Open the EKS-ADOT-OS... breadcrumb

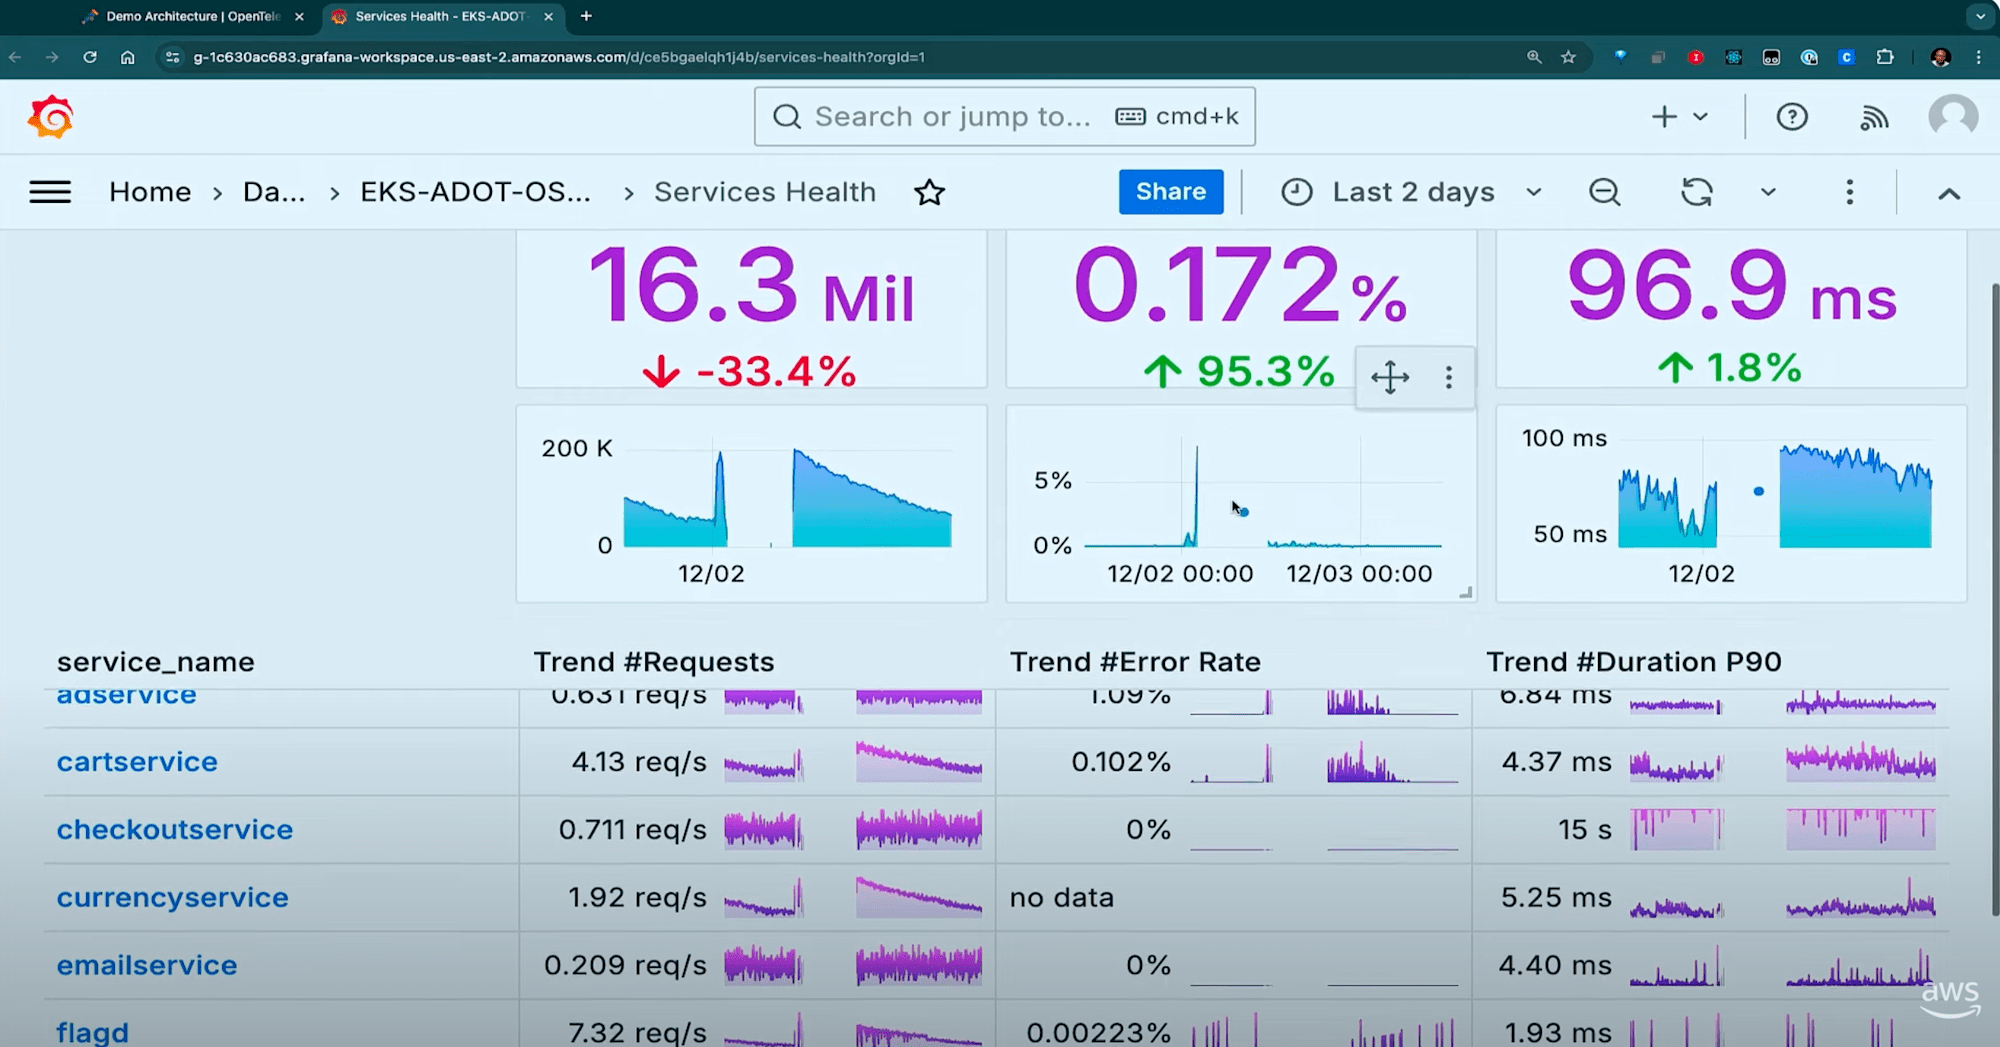[475, 192]
